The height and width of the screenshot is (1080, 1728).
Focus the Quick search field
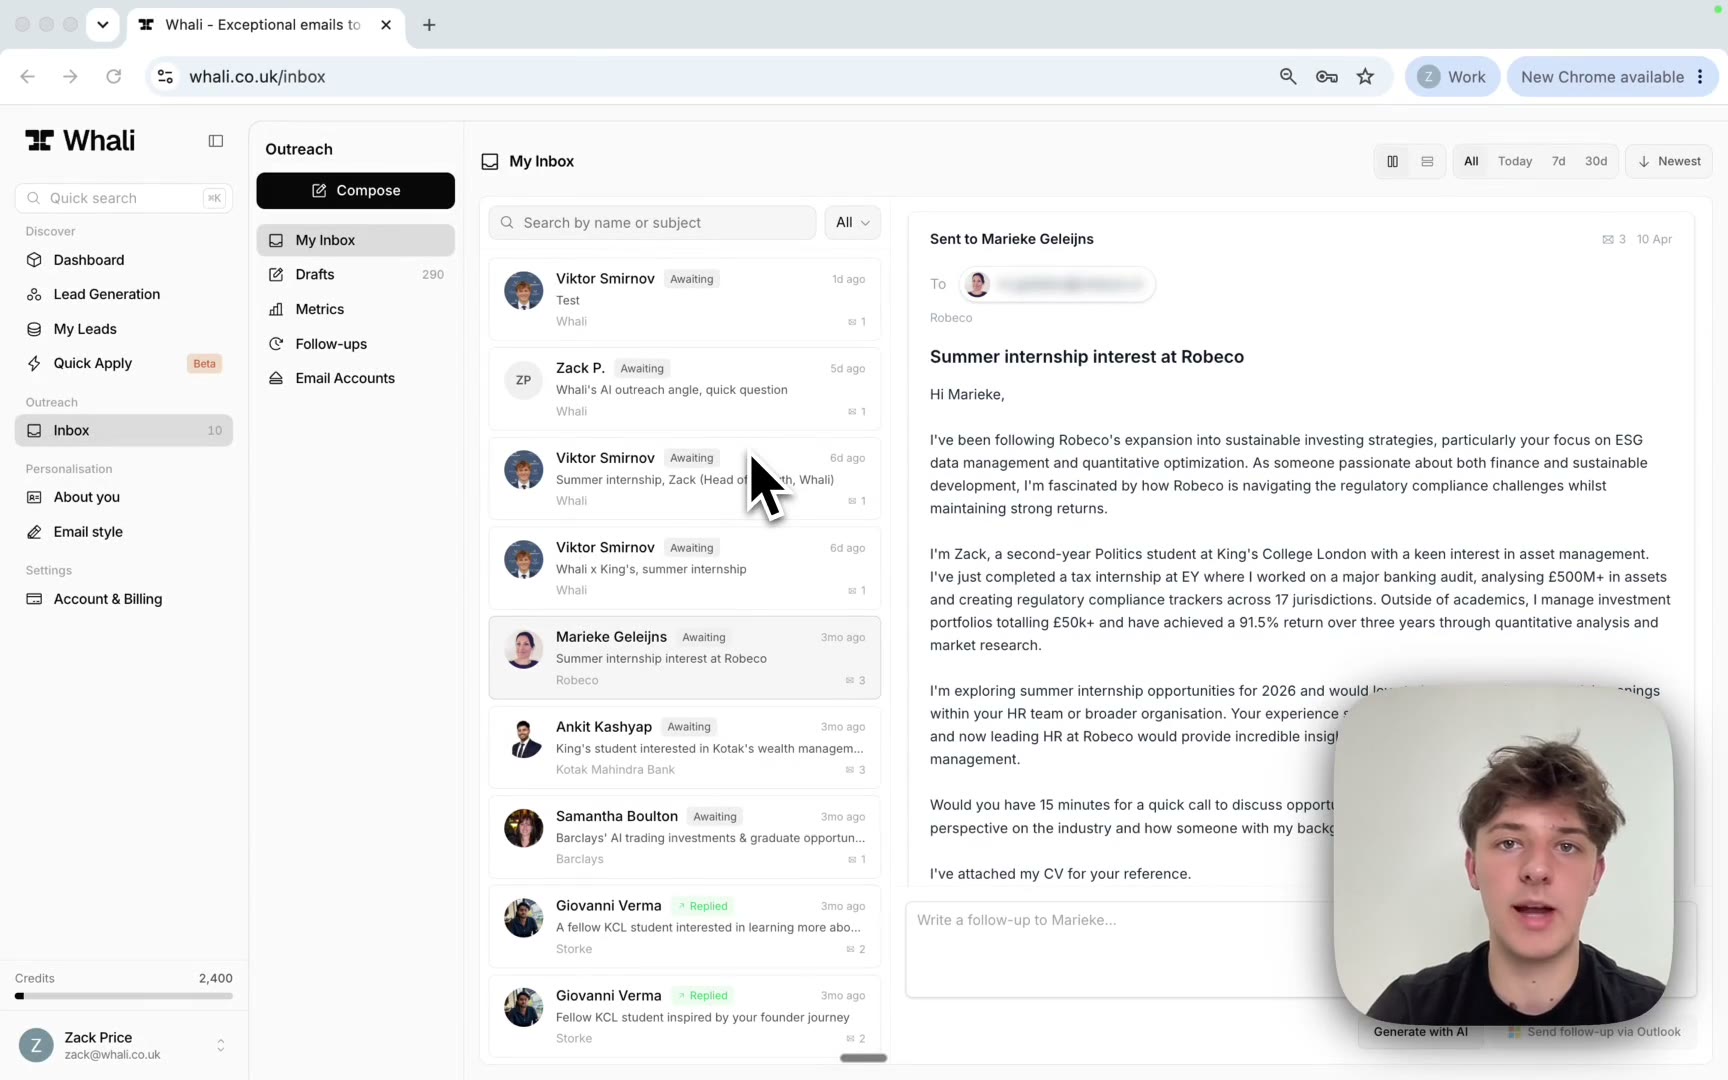pyautogui.click(x=123, y=198)
